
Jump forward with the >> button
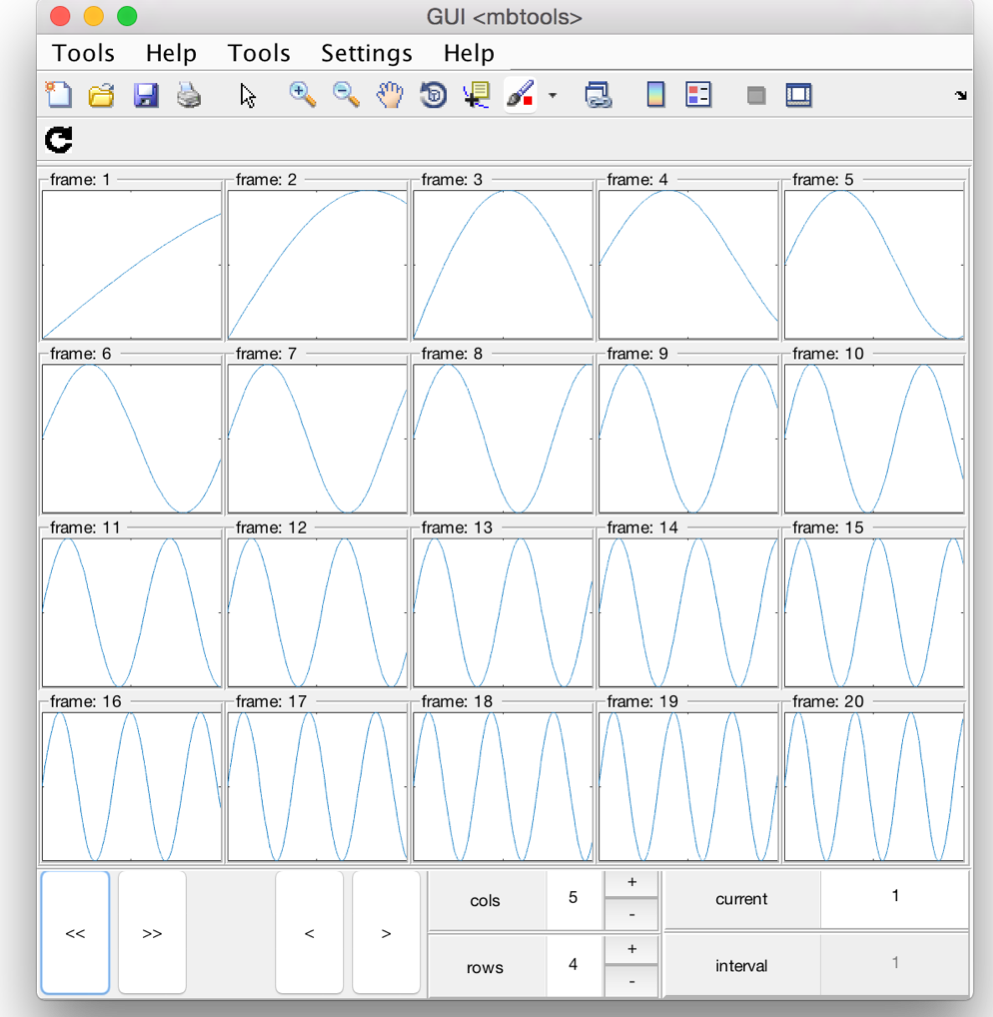tap(152, 933)
